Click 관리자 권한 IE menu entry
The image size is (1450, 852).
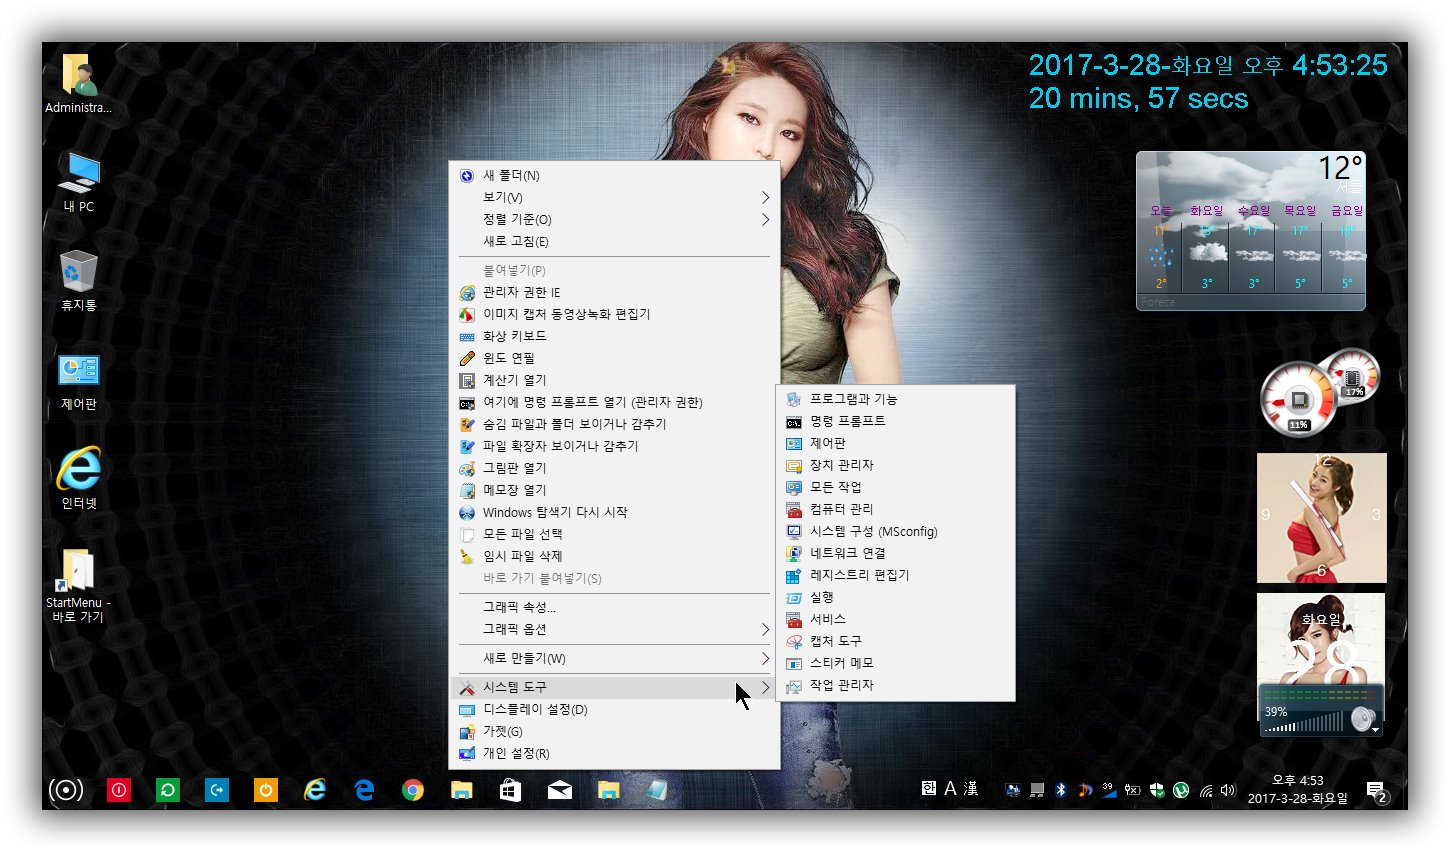pos(614,292)
